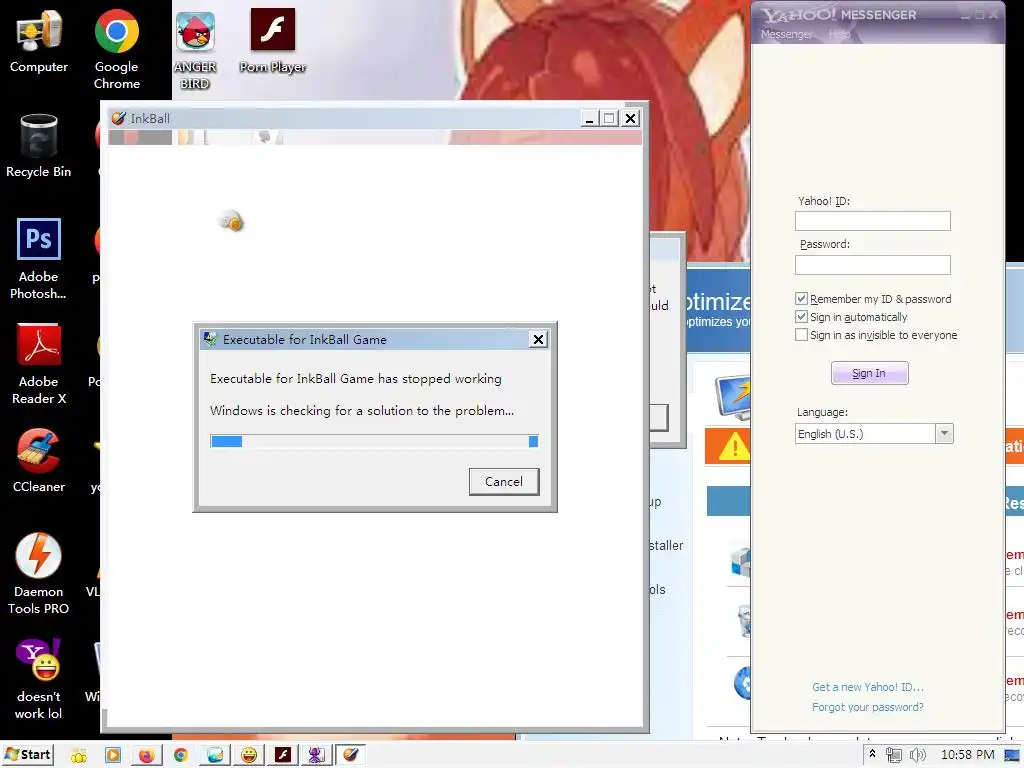Open Chrome from the taskbar

181,756
